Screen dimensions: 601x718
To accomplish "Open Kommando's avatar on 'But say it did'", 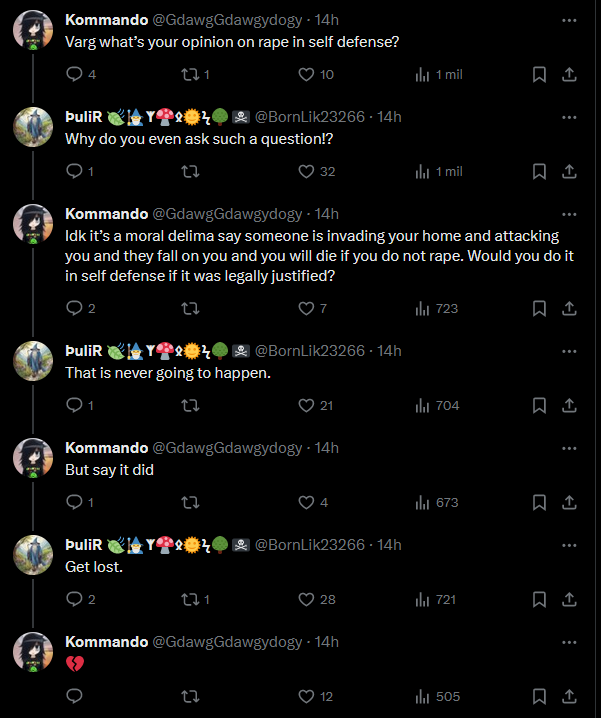I will pyautogui.click(x=33, y=458).
